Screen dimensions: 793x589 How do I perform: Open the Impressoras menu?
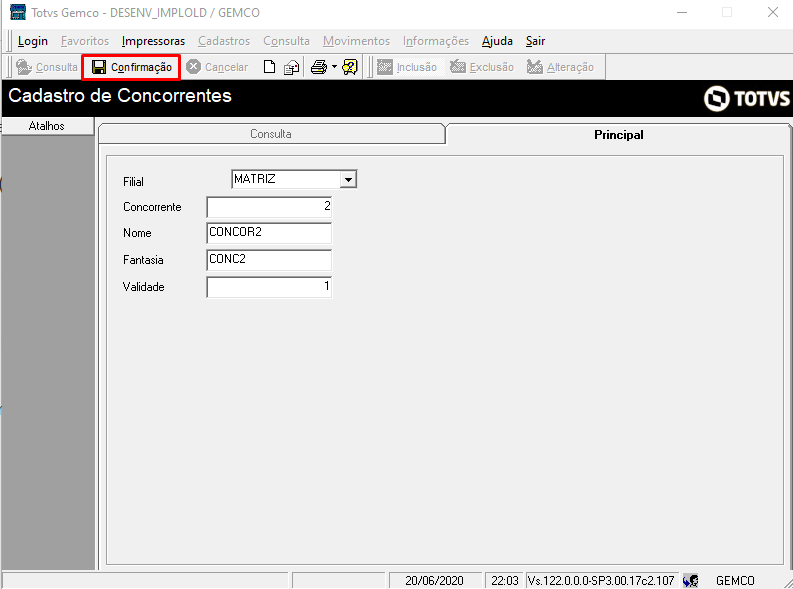[153, 41]
